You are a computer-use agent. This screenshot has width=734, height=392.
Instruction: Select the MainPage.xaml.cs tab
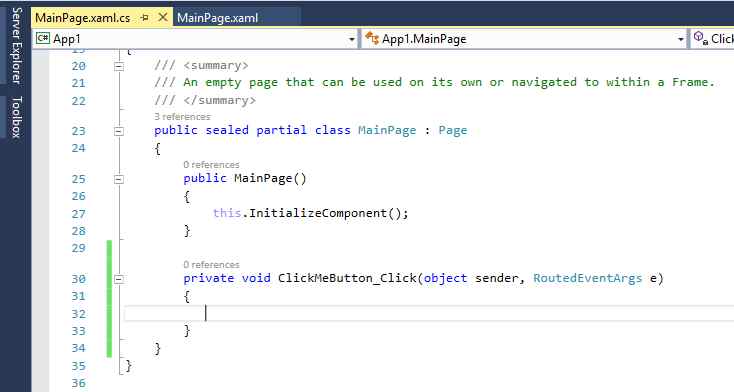[x=83, y=18]
